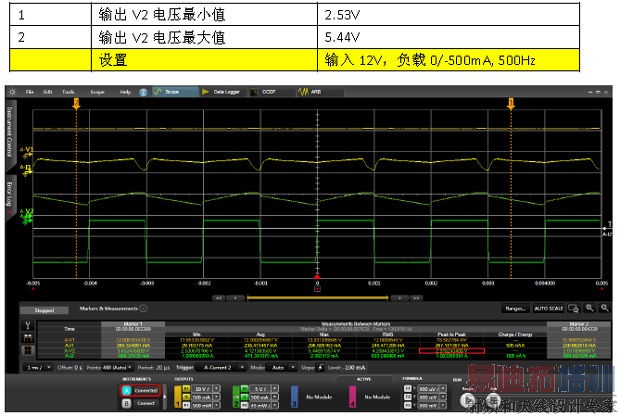Open the blue info globe icon
620x416 pixels.
coord(143,92)
